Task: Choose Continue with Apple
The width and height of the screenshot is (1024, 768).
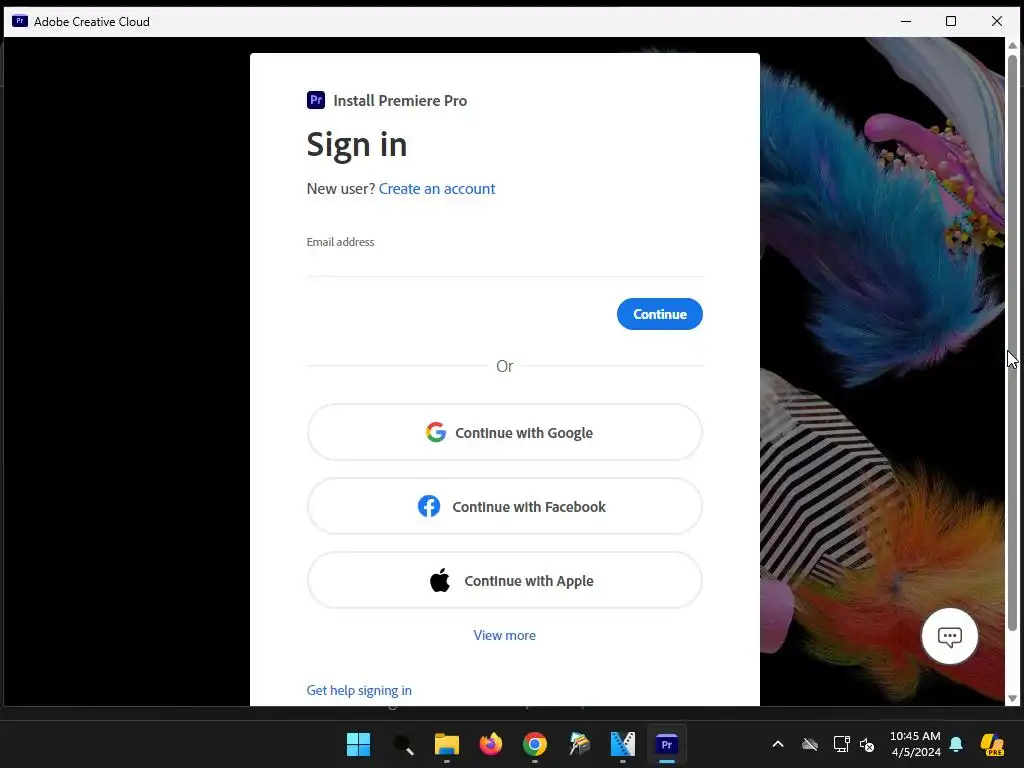Action: click(x=505, y=580)
